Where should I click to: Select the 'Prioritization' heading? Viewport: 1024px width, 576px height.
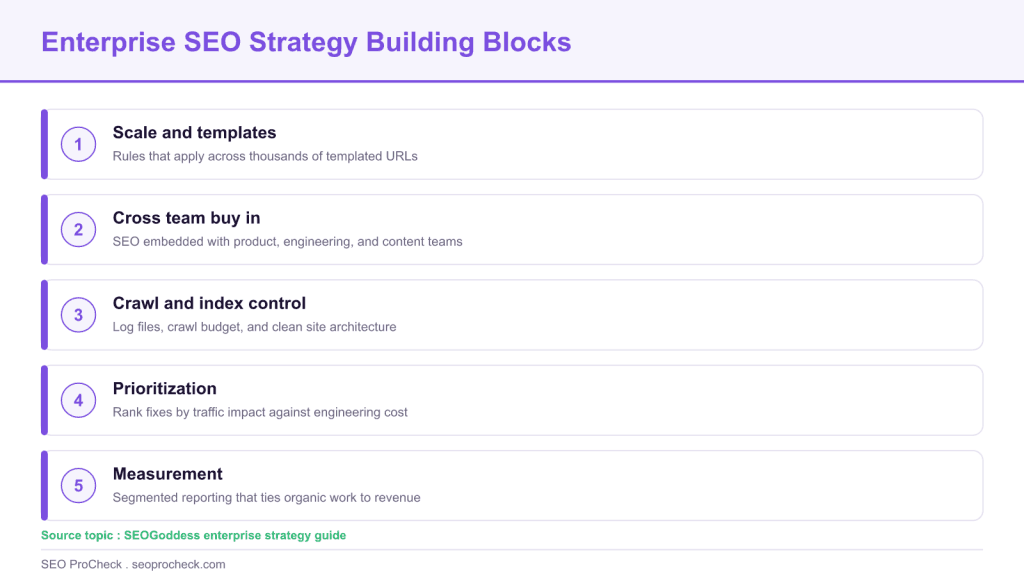165,389
